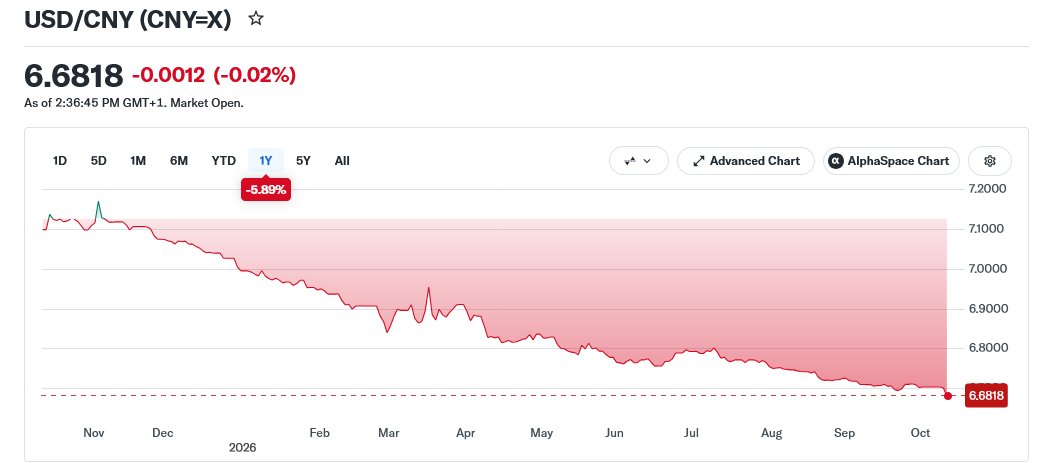Click the 2026 year label
Image resolution: width=1046 pixels, height=463 pixels.
click(x=242, y=448)
